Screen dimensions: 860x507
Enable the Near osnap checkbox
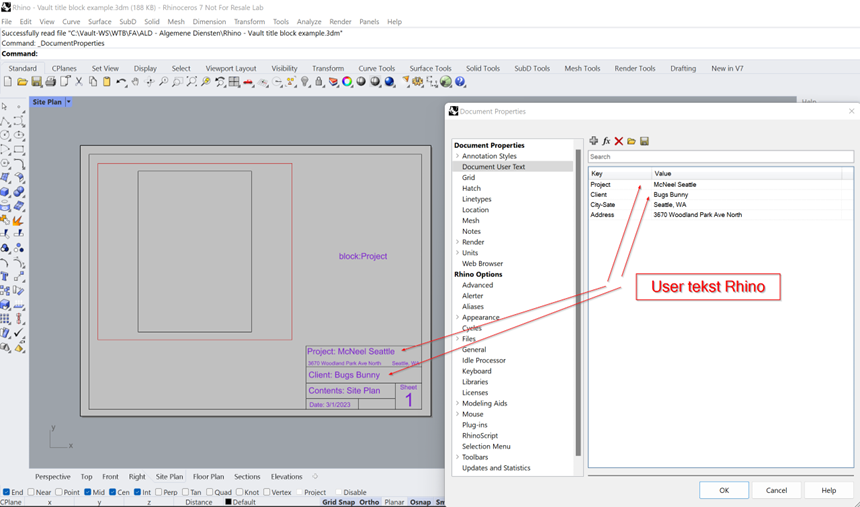tap(31, 492)
